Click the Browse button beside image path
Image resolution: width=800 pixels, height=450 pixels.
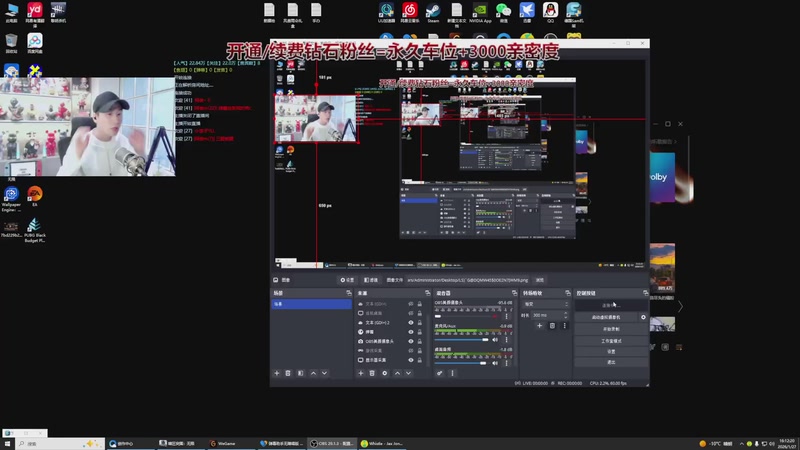point(539,280)
